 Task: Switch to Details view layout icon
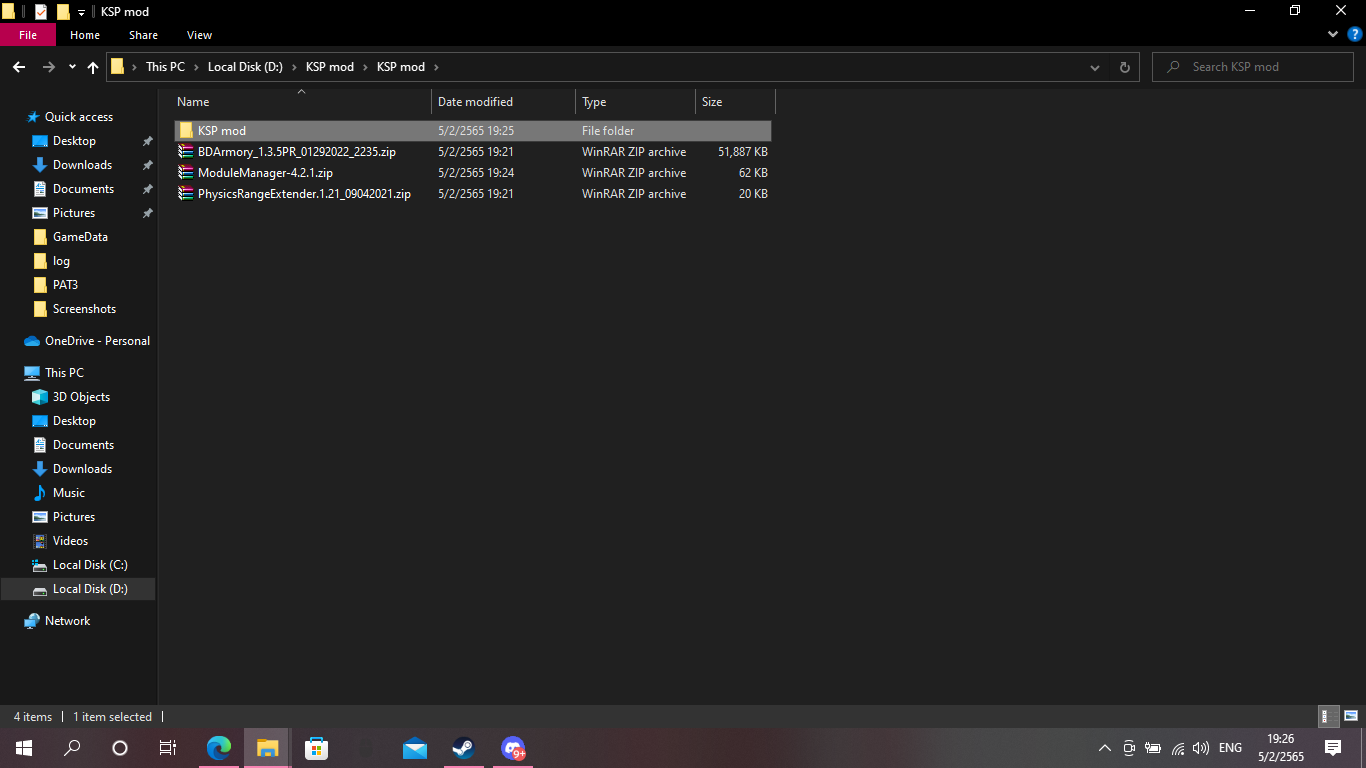1329,716
